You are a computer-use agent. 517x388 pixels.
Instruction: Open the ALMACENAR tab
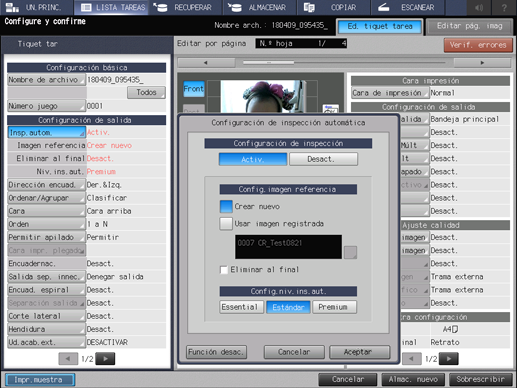point(260,7)
